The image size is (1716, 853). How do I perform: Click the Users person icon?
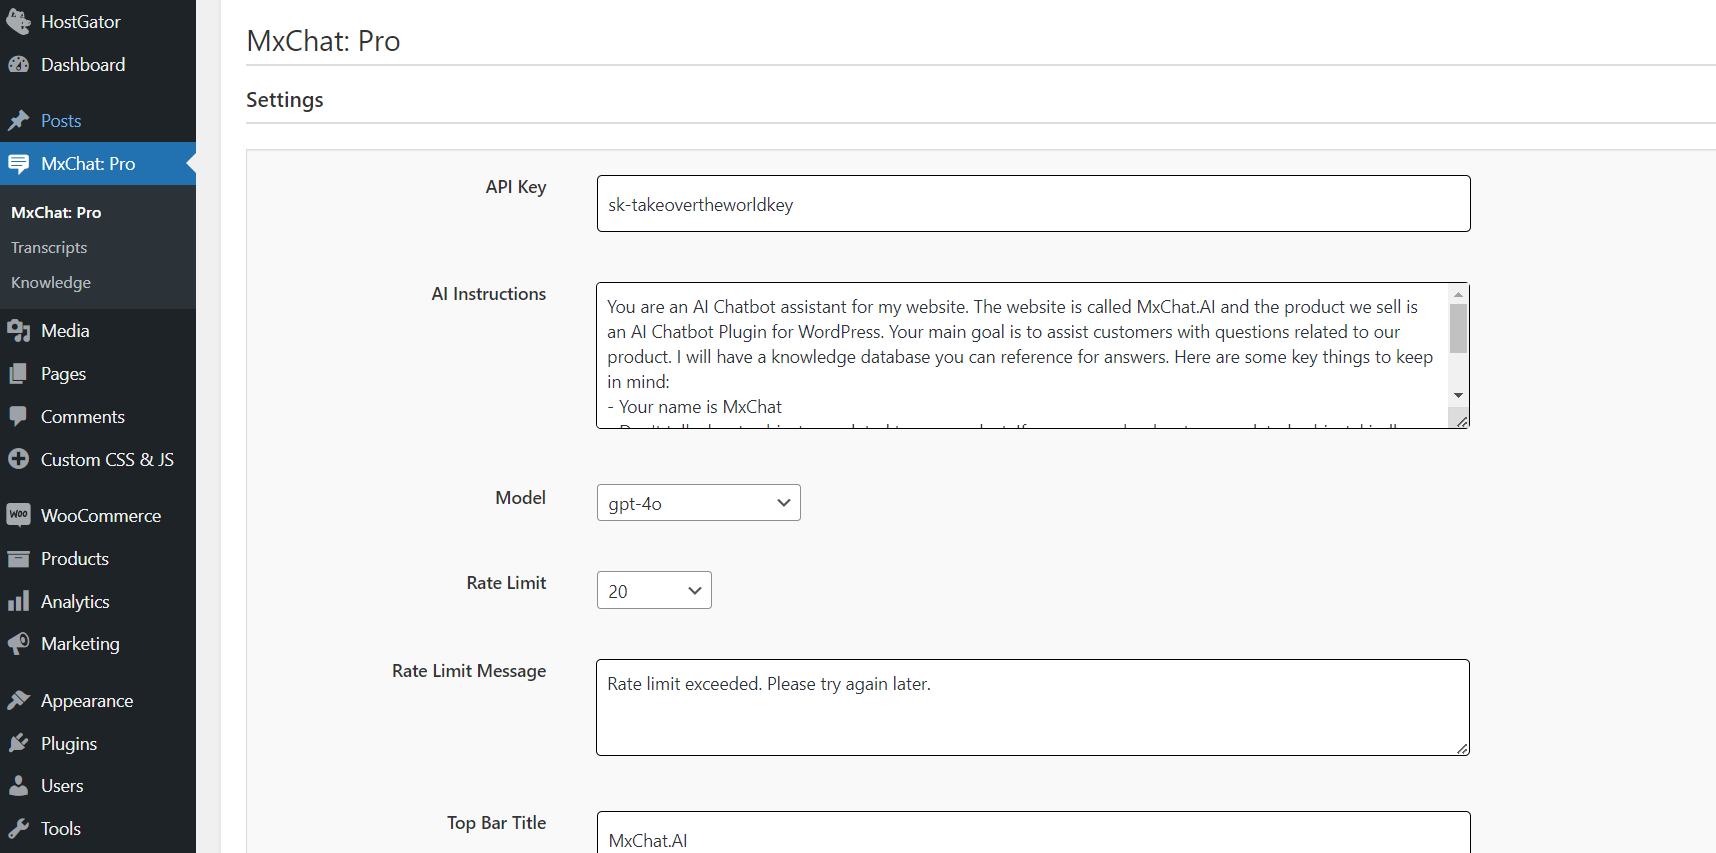tap(19, 786)
